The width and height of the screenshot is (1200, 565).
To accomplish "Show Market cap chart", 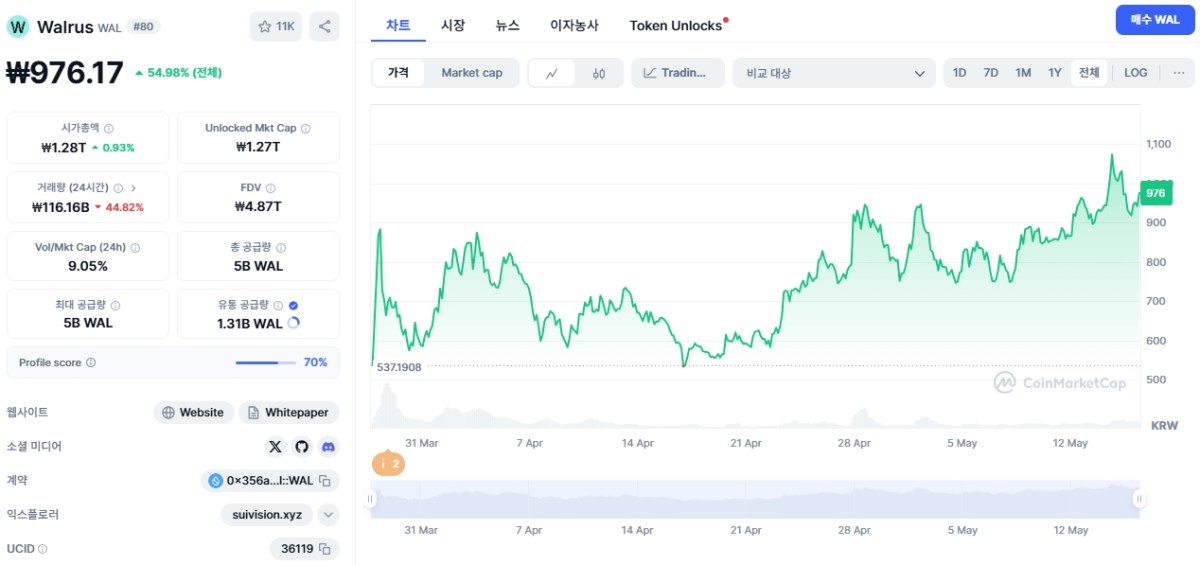I will click(x=472, y=73).
